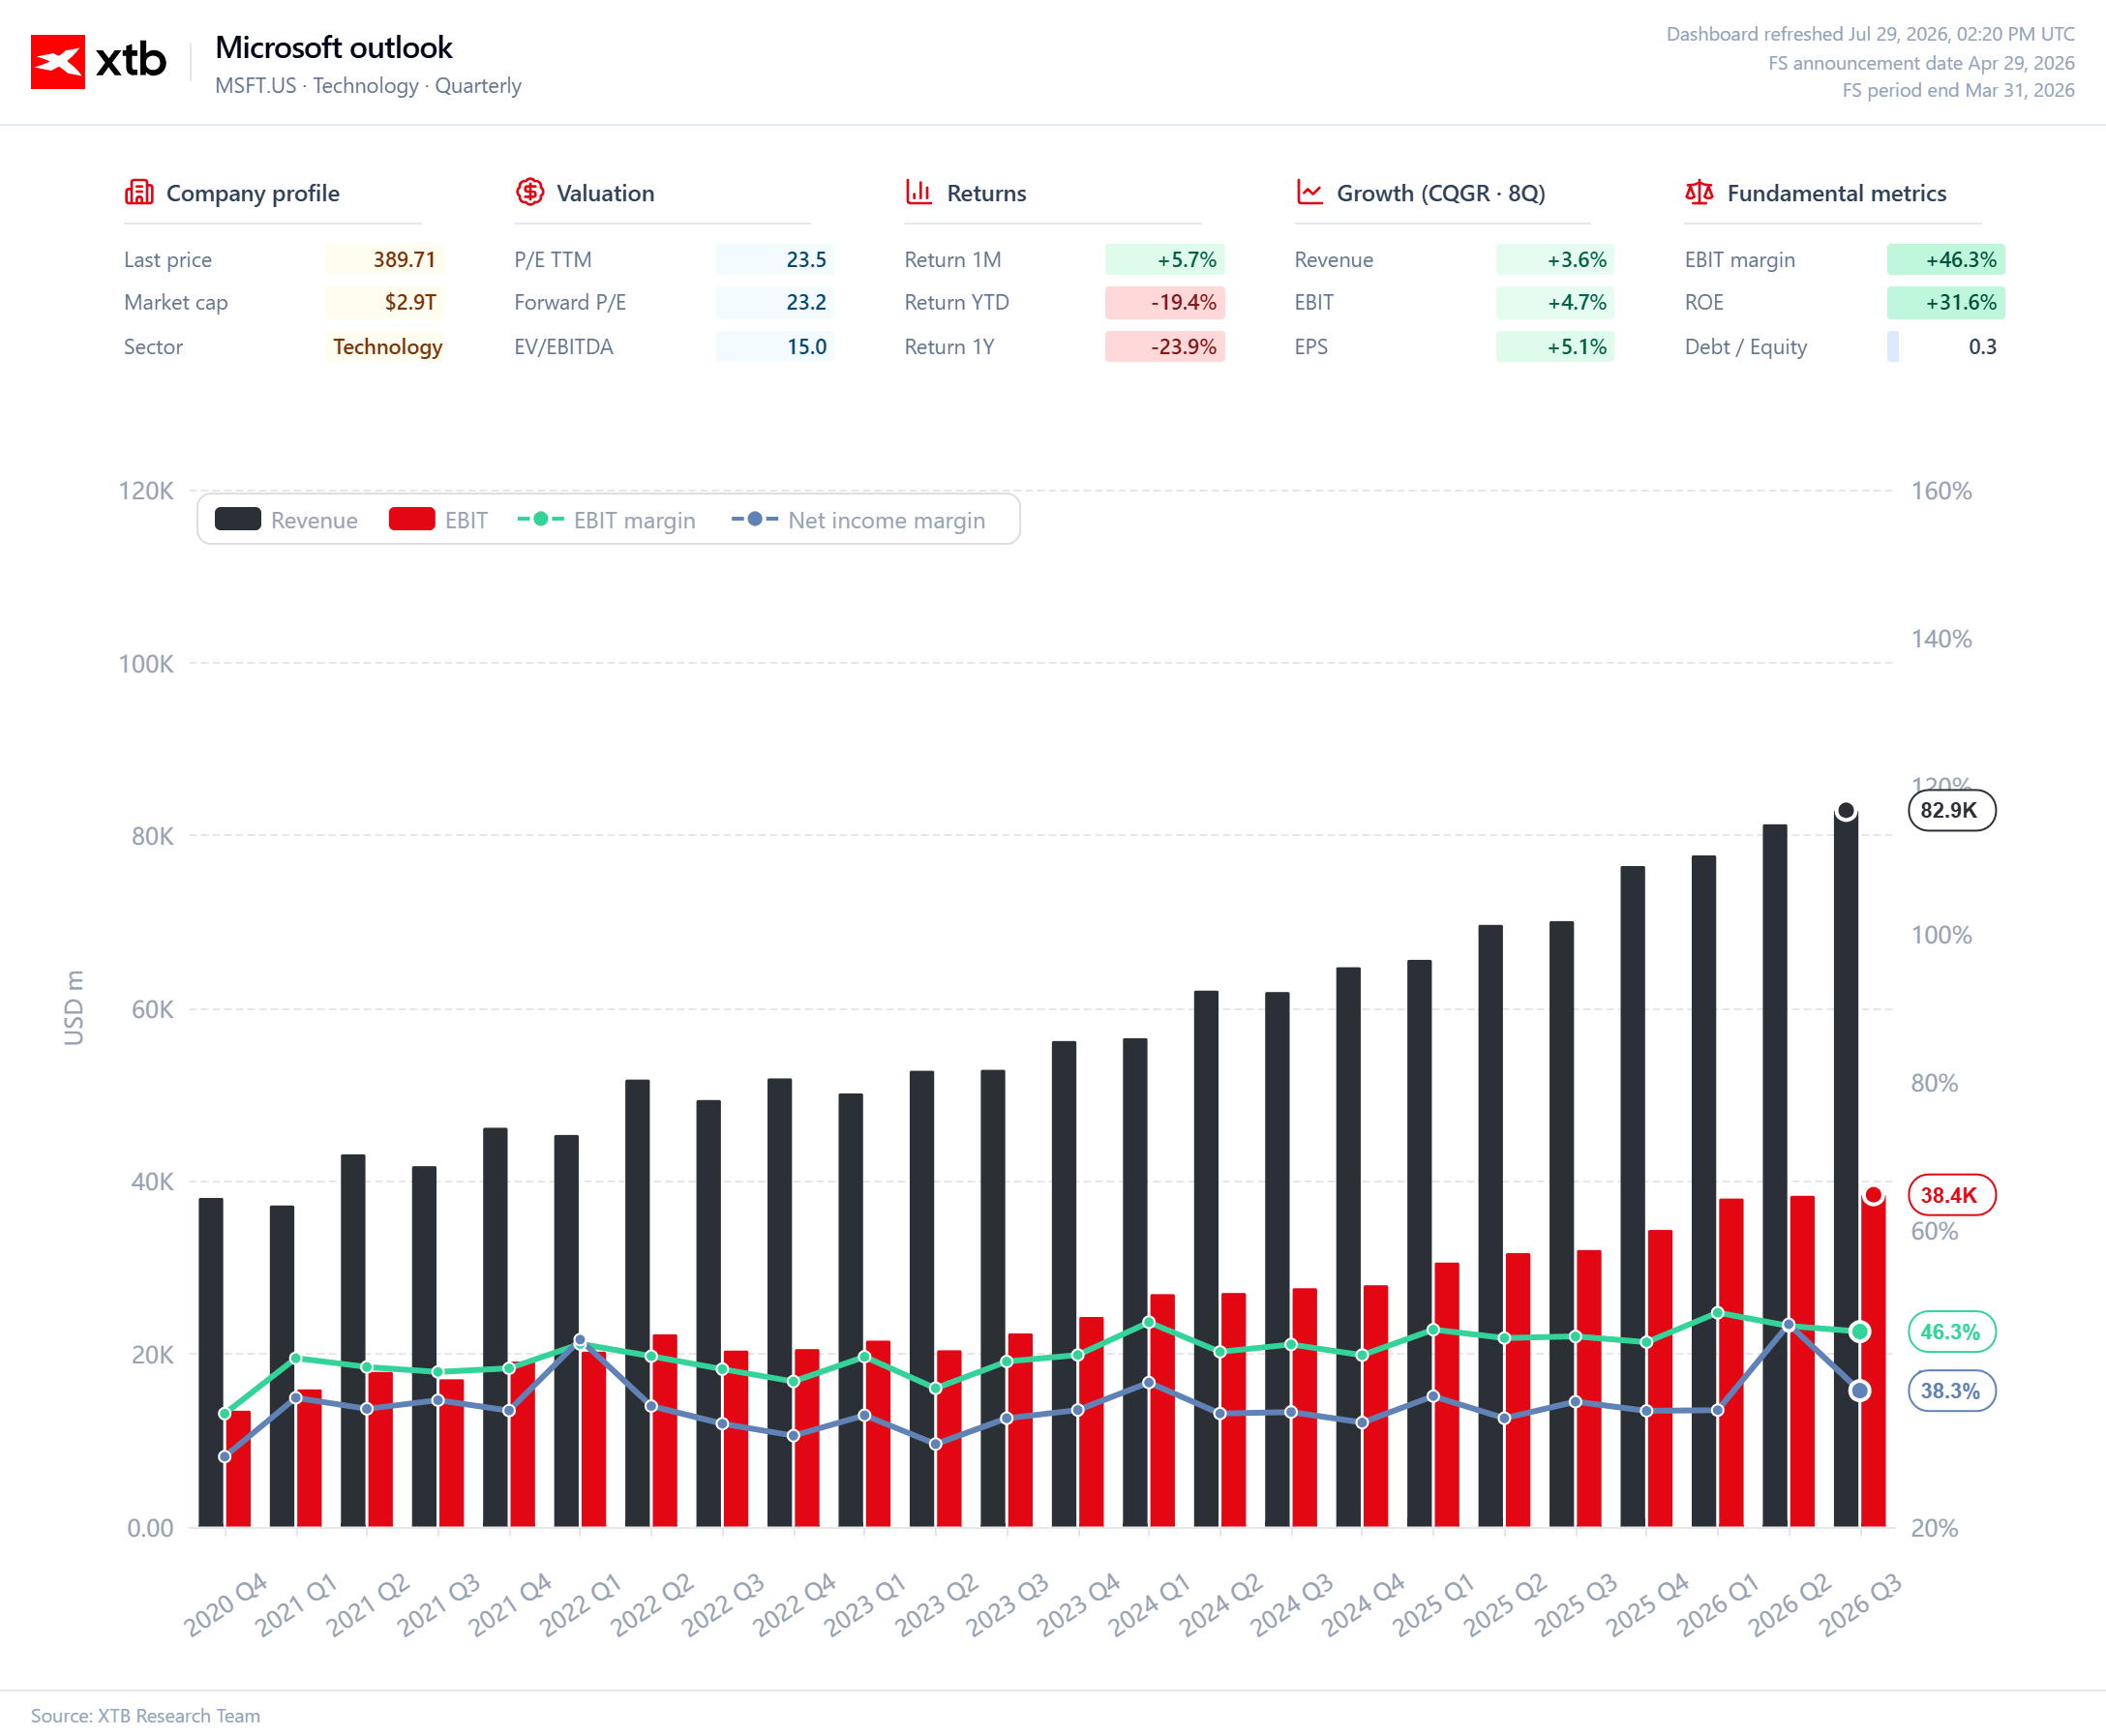2106x1736 pixels.
Task: Select the Forward P/E value 23.2
Action: (x=775, y=302)
